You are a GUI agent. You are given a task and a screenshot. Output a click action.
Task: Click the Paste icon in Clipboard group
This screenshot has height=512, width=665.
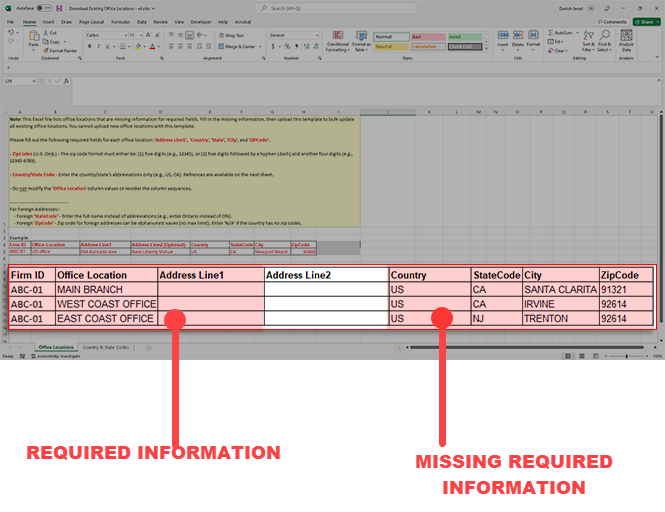[x=34, y=39]
